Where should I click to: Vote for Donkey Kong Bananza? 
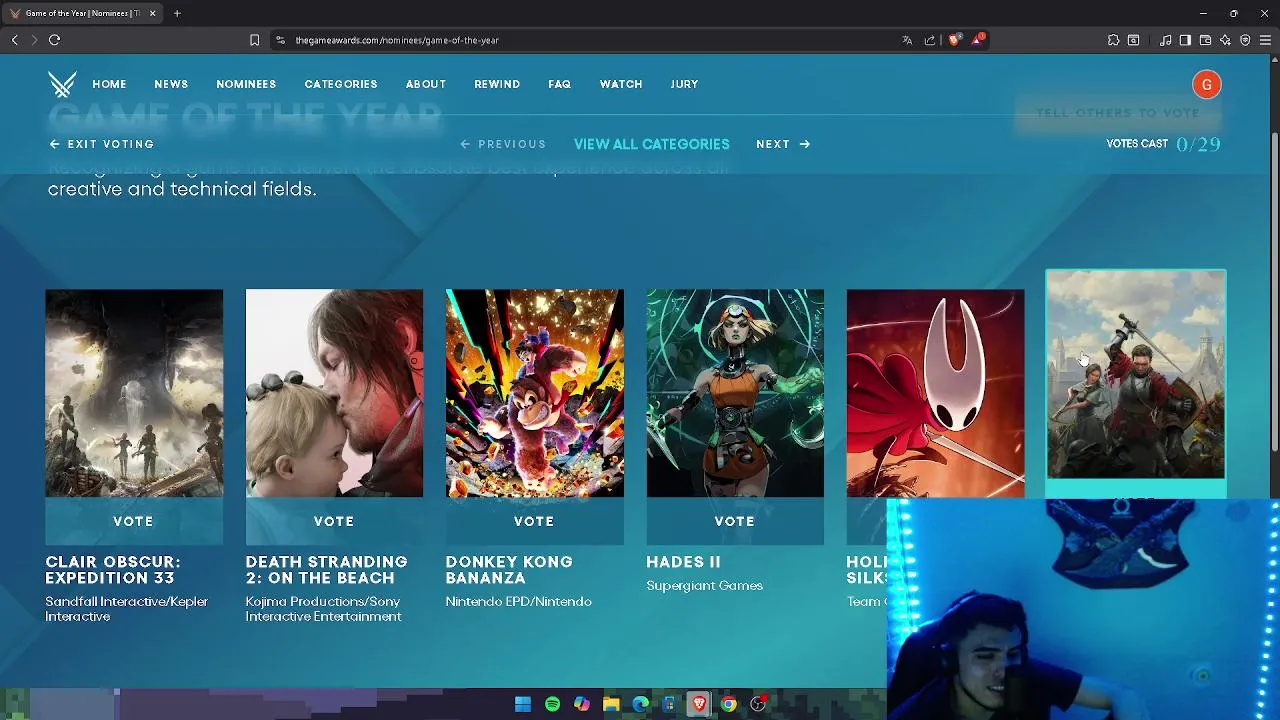[x=534, y=521]
